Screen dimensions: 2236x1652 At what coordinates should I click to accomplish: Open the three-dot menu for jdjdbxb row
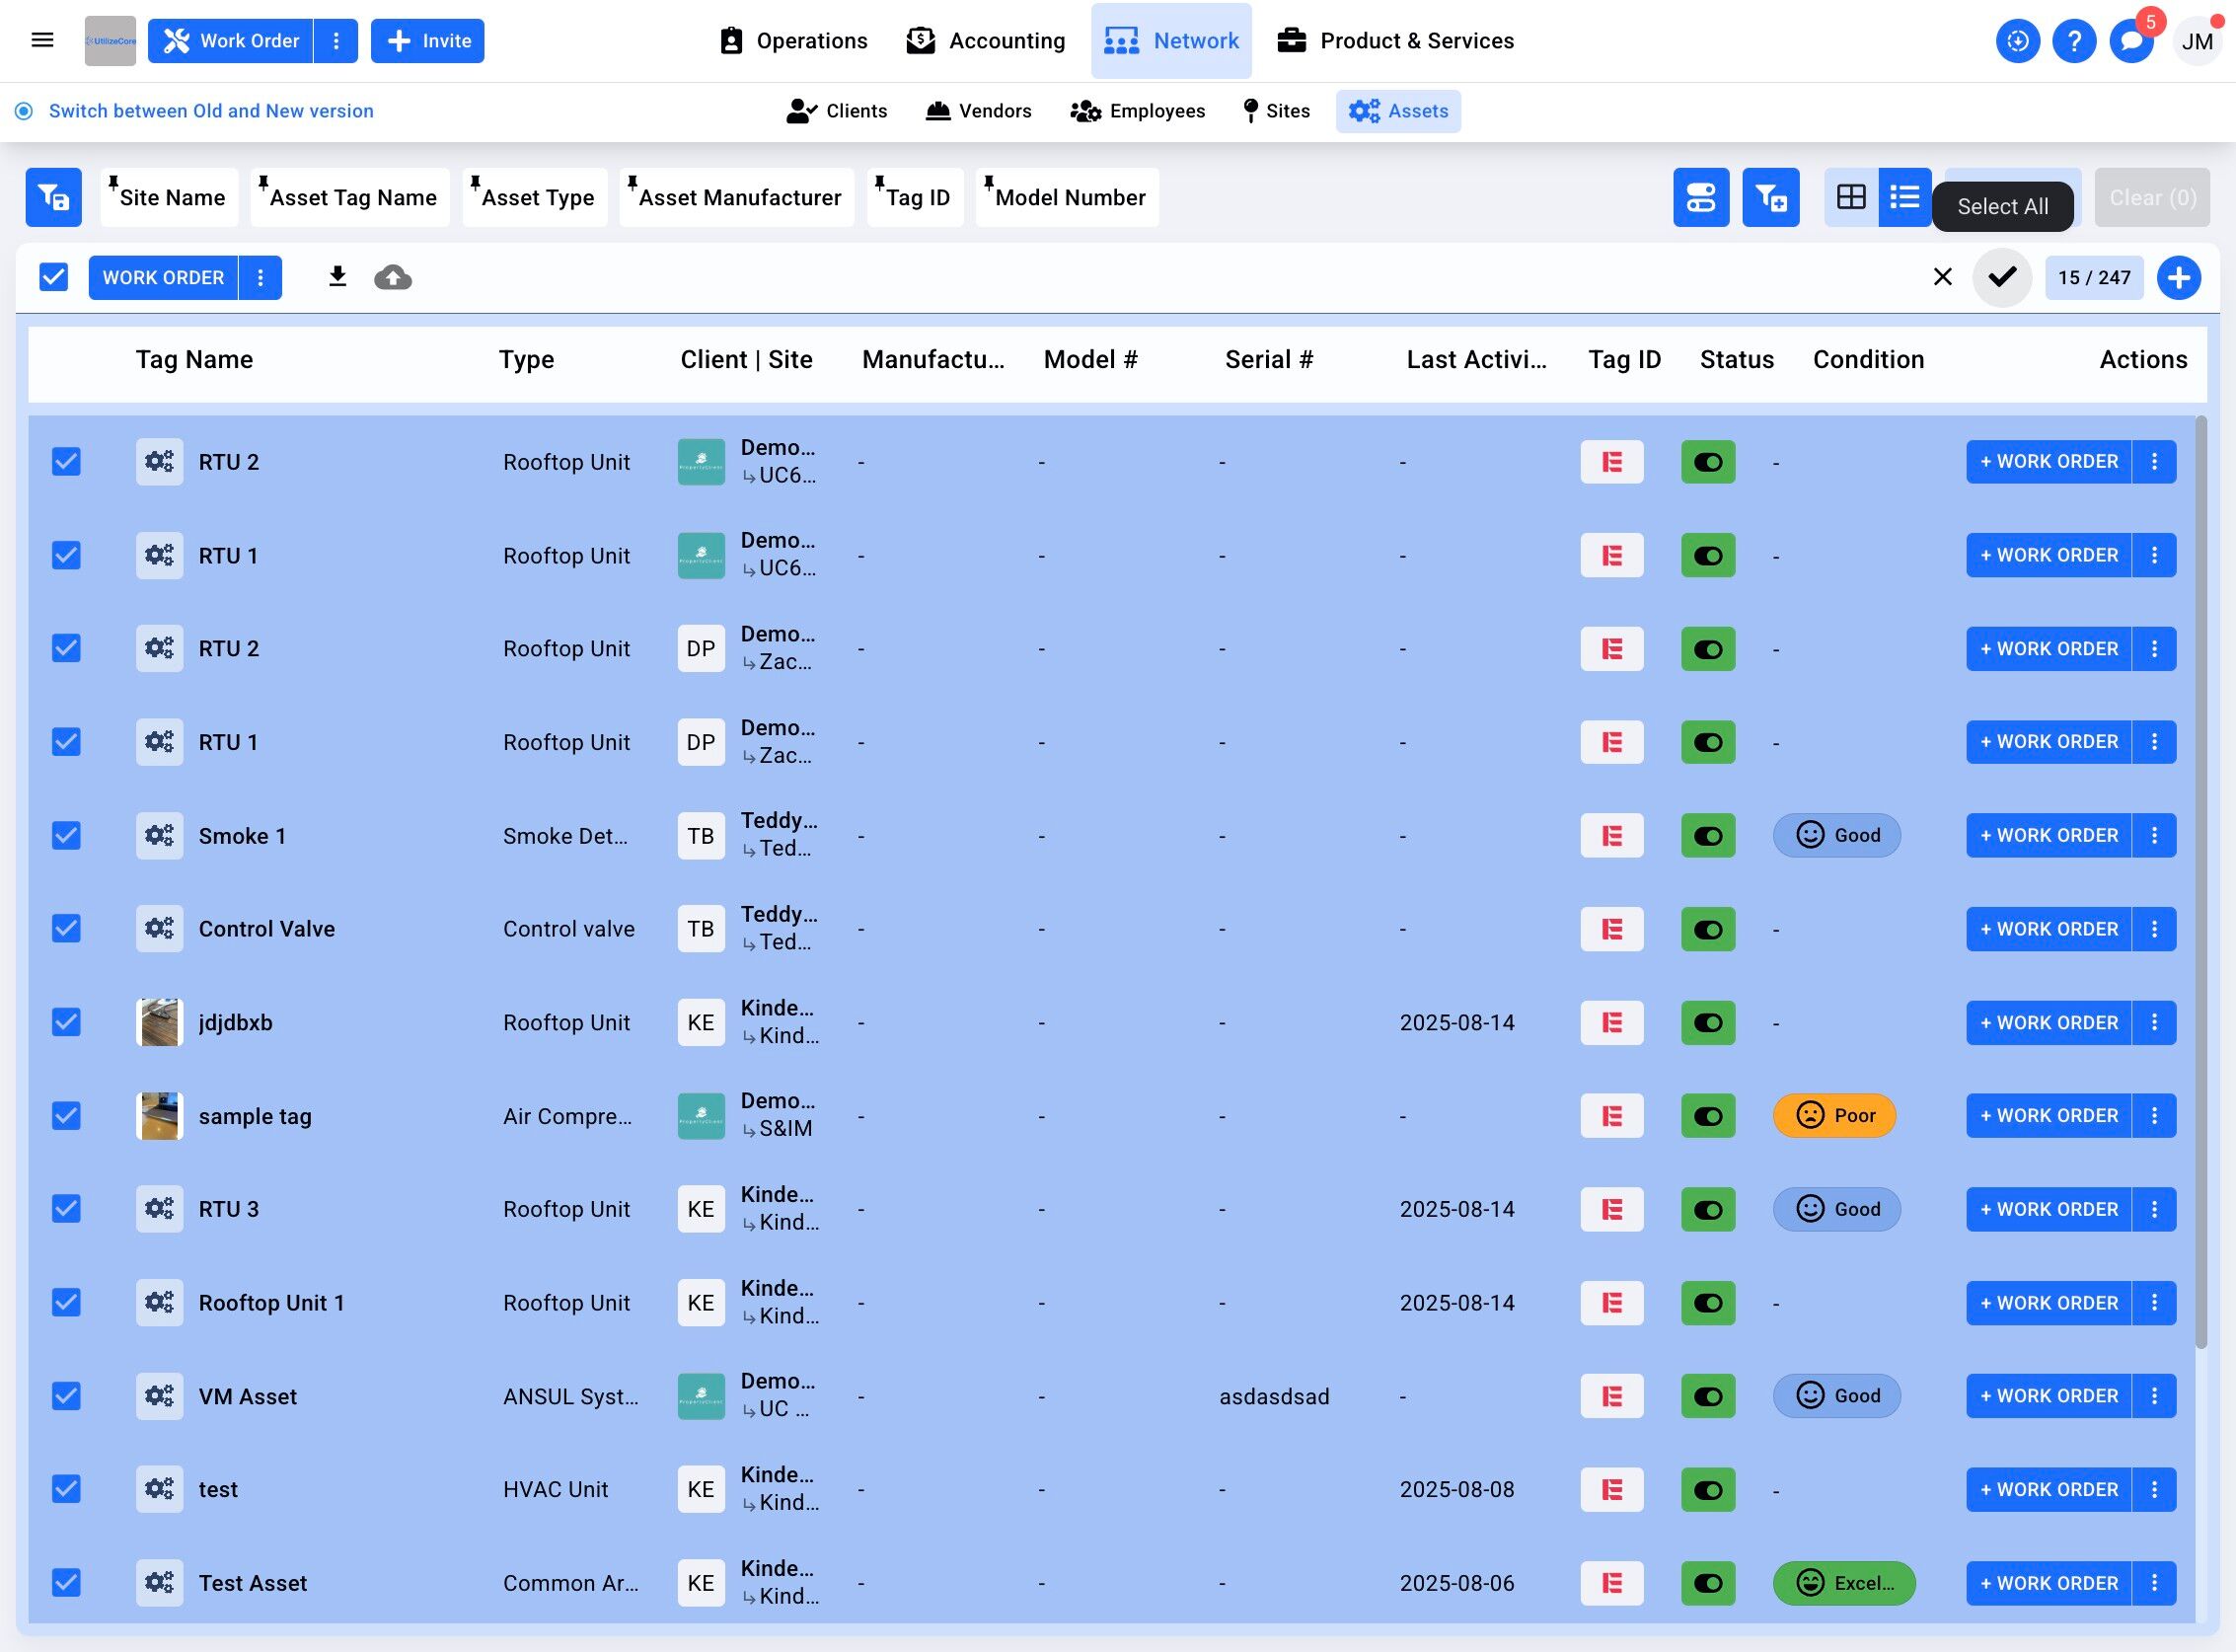click(x=2154, y=1022)
